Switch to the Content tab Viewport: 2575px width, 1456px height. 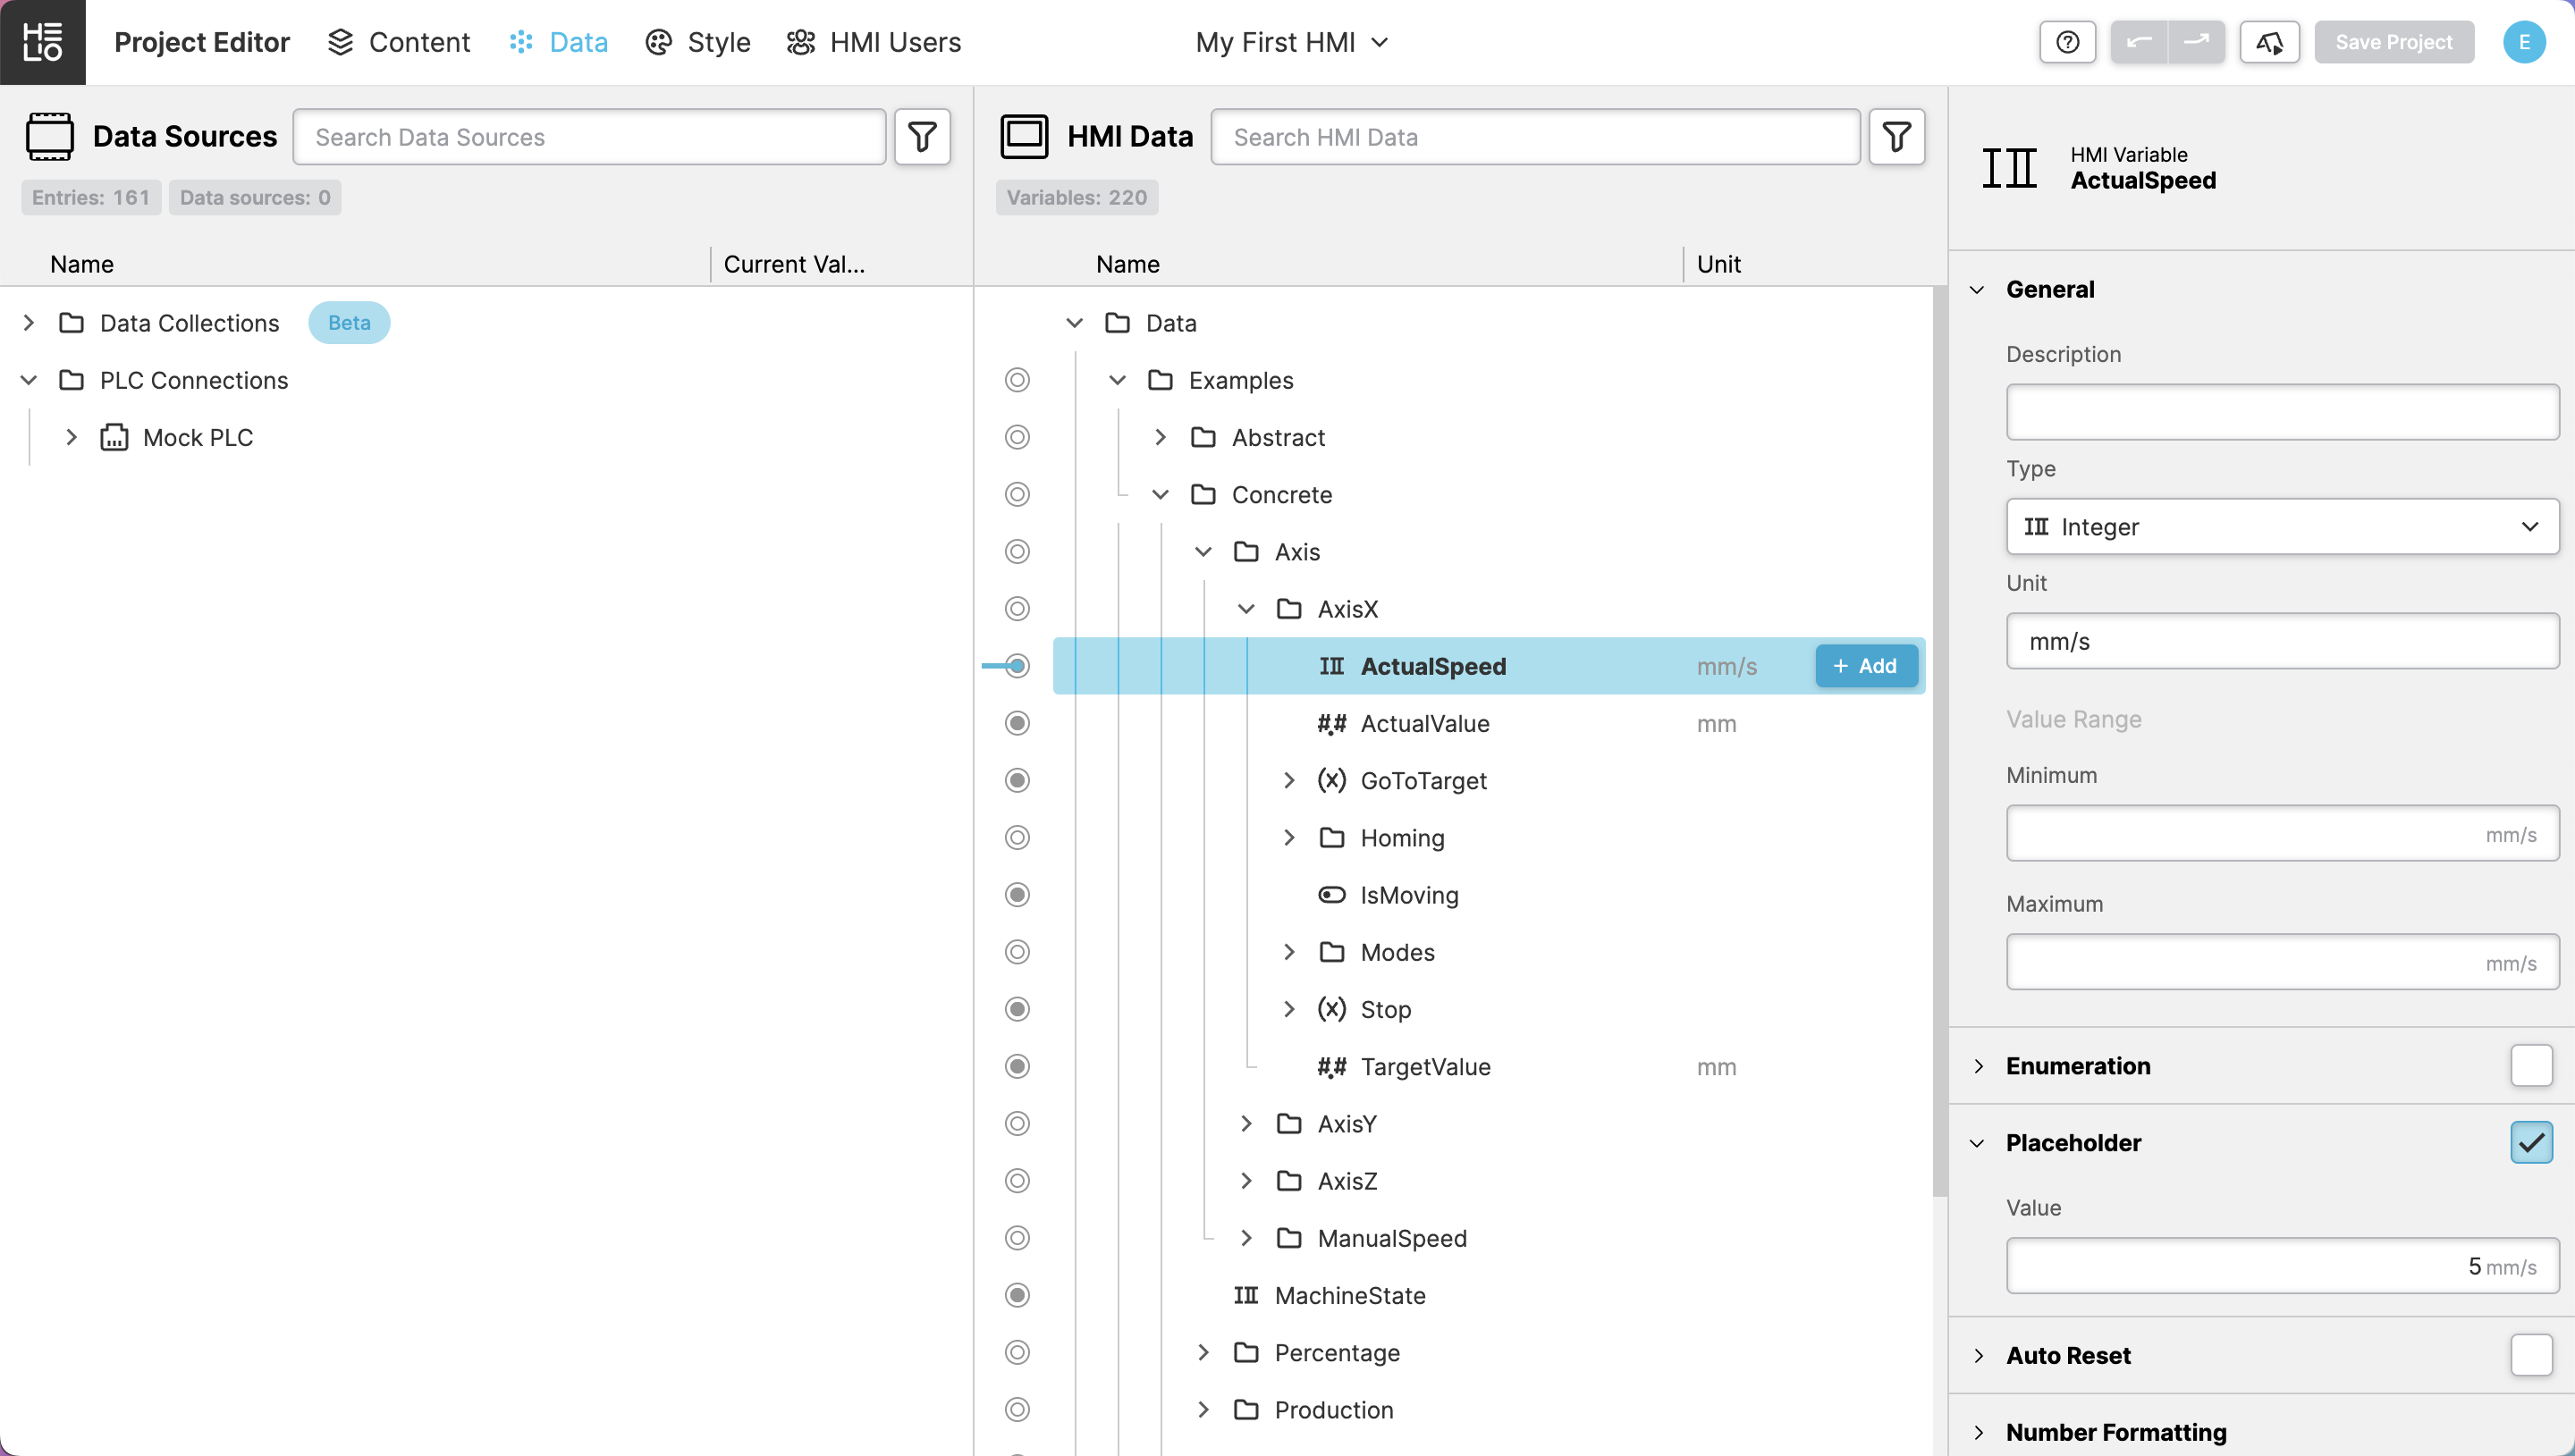coord(399,42)
